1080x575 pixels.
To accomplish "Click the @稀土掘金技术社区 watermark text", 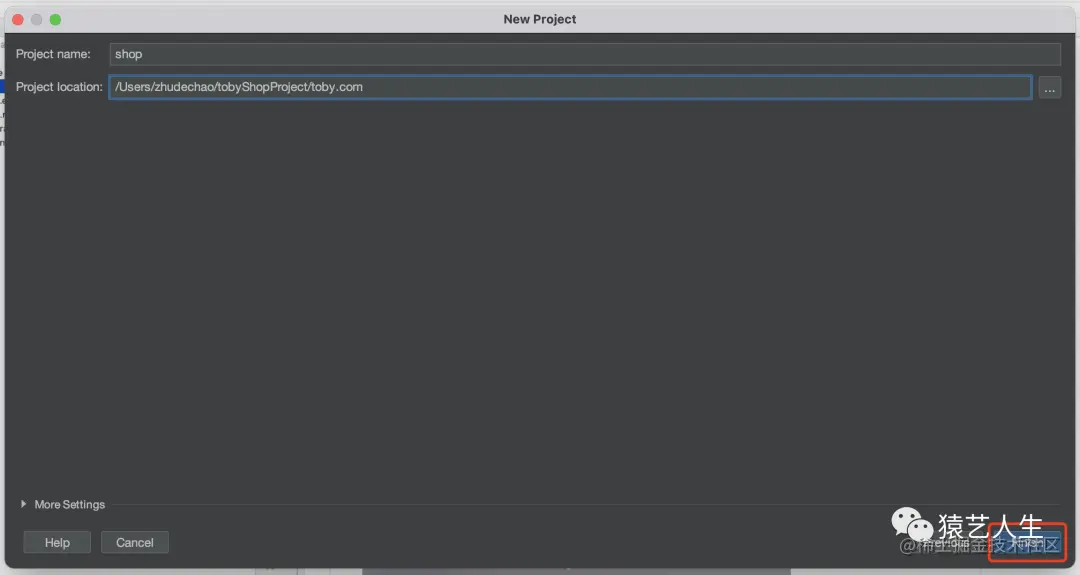I will 979,546.
